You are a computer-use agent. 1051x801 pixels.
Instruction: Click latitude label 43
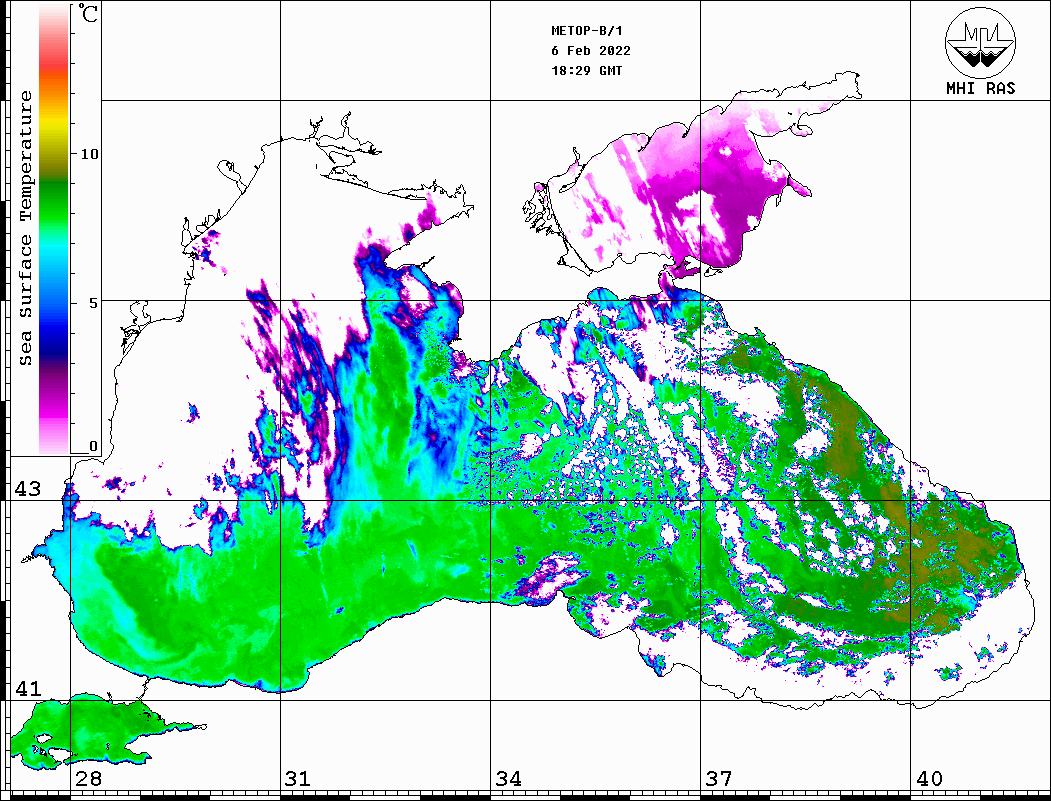28,489
